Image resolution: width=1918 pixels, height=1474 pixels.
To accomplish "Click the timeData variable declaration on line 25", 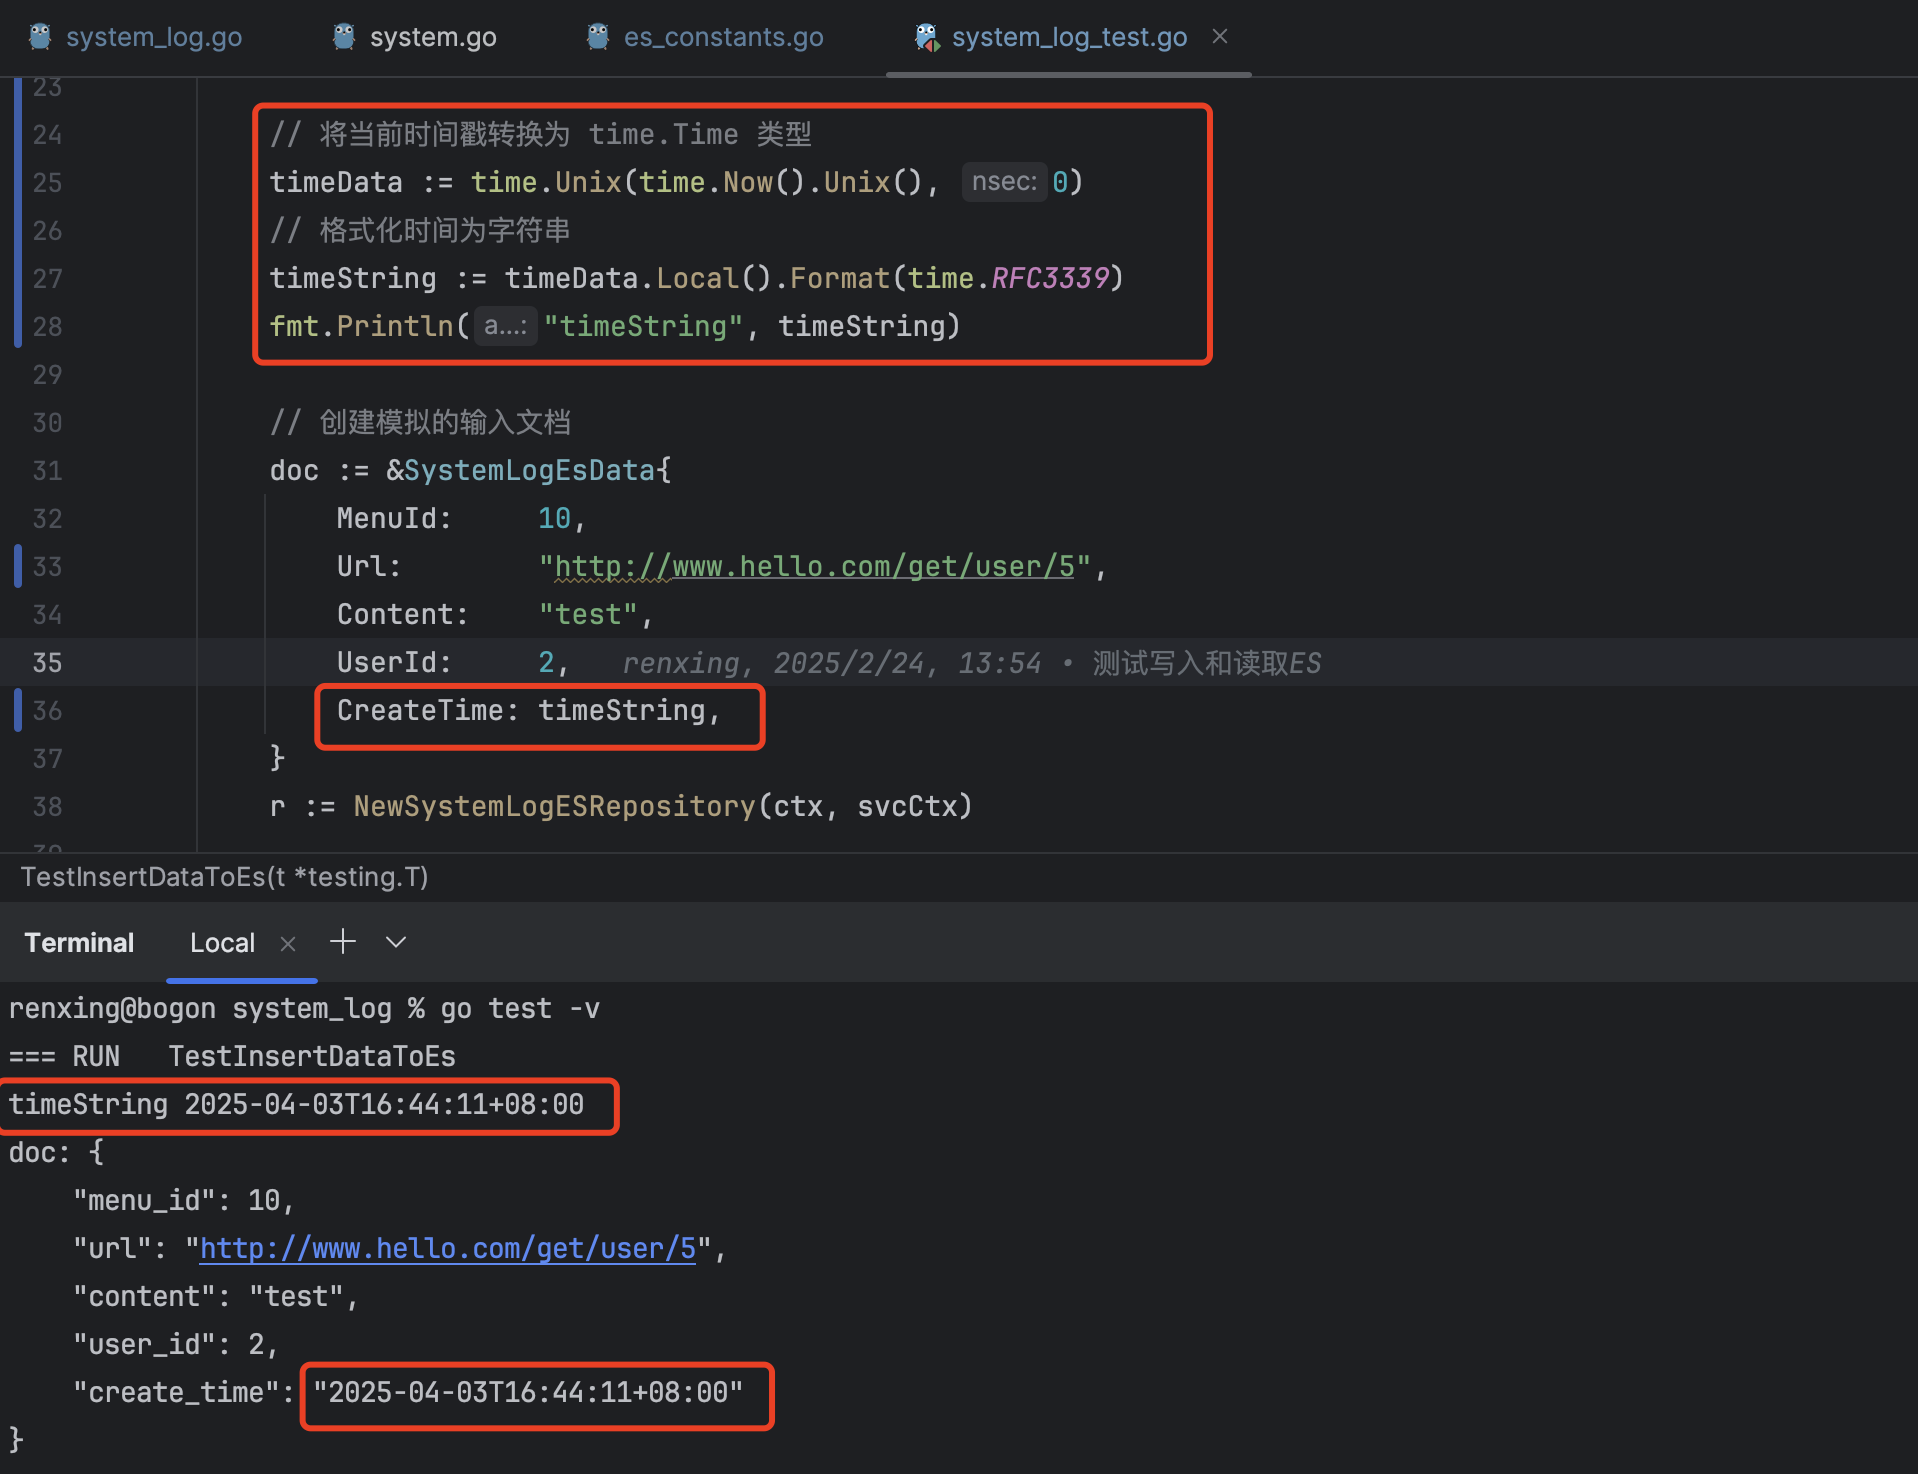I will [336, 182].
